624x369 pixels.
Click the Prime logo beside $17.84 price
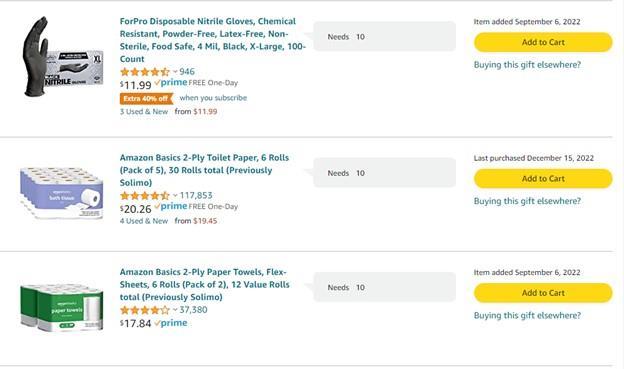171,323
